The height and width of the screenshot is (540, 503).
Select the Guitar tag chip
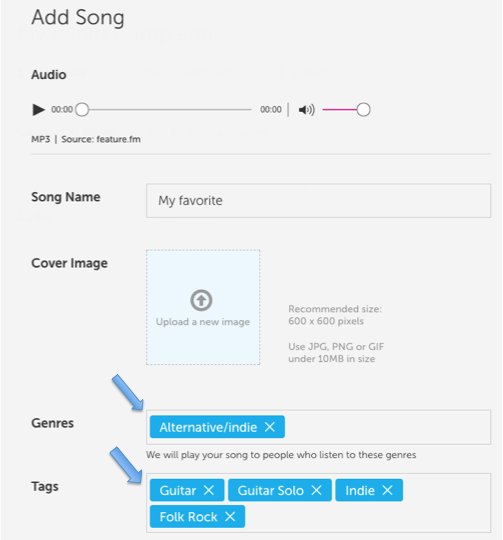tap(178, 490)
